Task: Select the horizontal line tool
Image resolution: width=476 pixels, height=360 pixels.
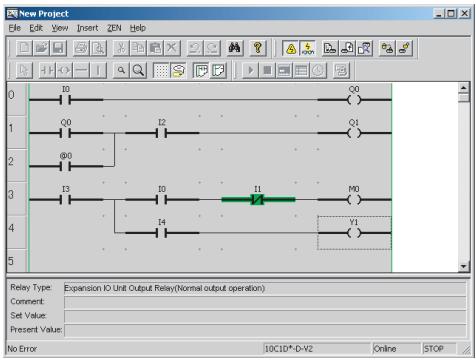Action: (x=81, y=70)
